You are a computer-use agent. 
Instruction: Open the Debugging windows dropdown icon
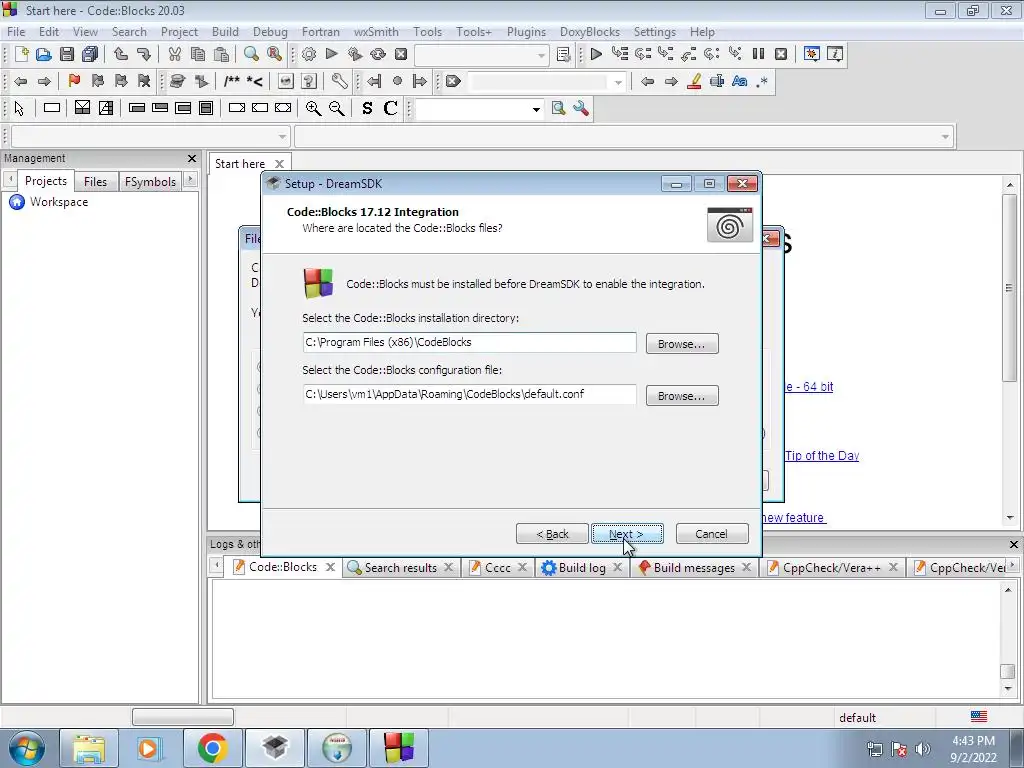[x=812, y=54]
